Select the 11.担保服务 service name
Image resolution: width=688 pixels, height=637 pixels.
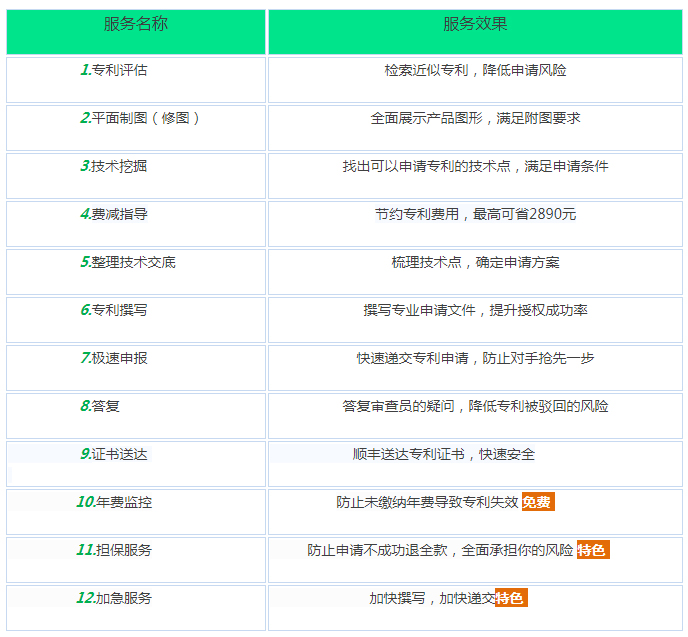pyautogui.click(x=114, y=550)
